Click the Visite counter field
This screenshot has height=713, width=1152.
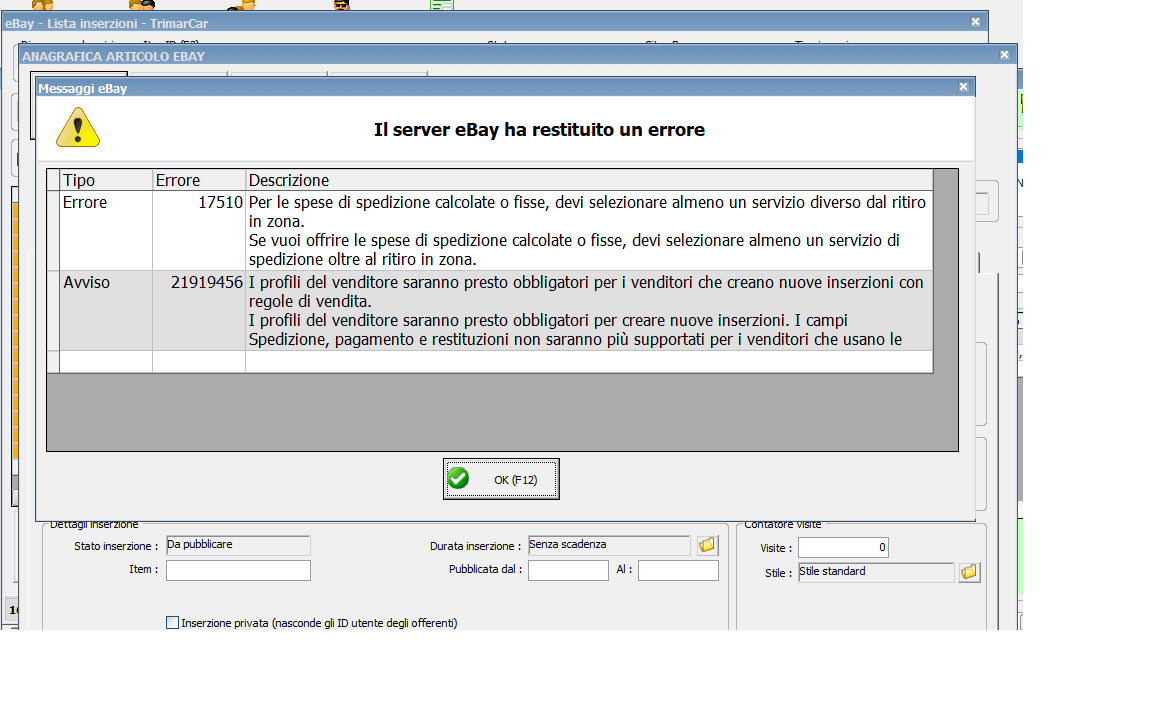click(843, 548)
